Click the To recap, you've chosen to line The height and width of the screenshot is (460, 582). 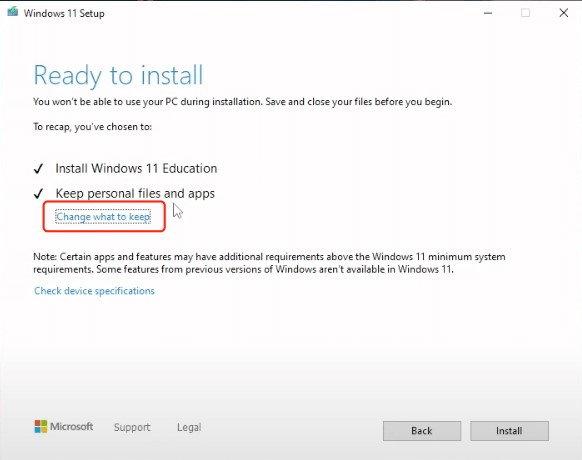[x=92, y=127]
